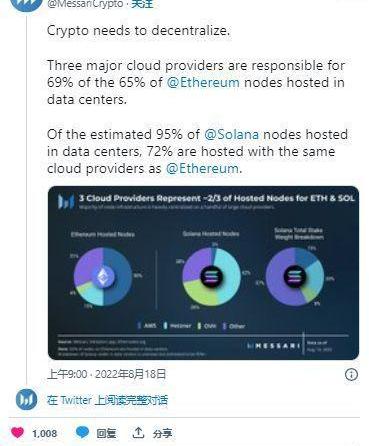The image size is (369, 446).
Task: Open the tweet info circle icon
Action: point(351,374)
